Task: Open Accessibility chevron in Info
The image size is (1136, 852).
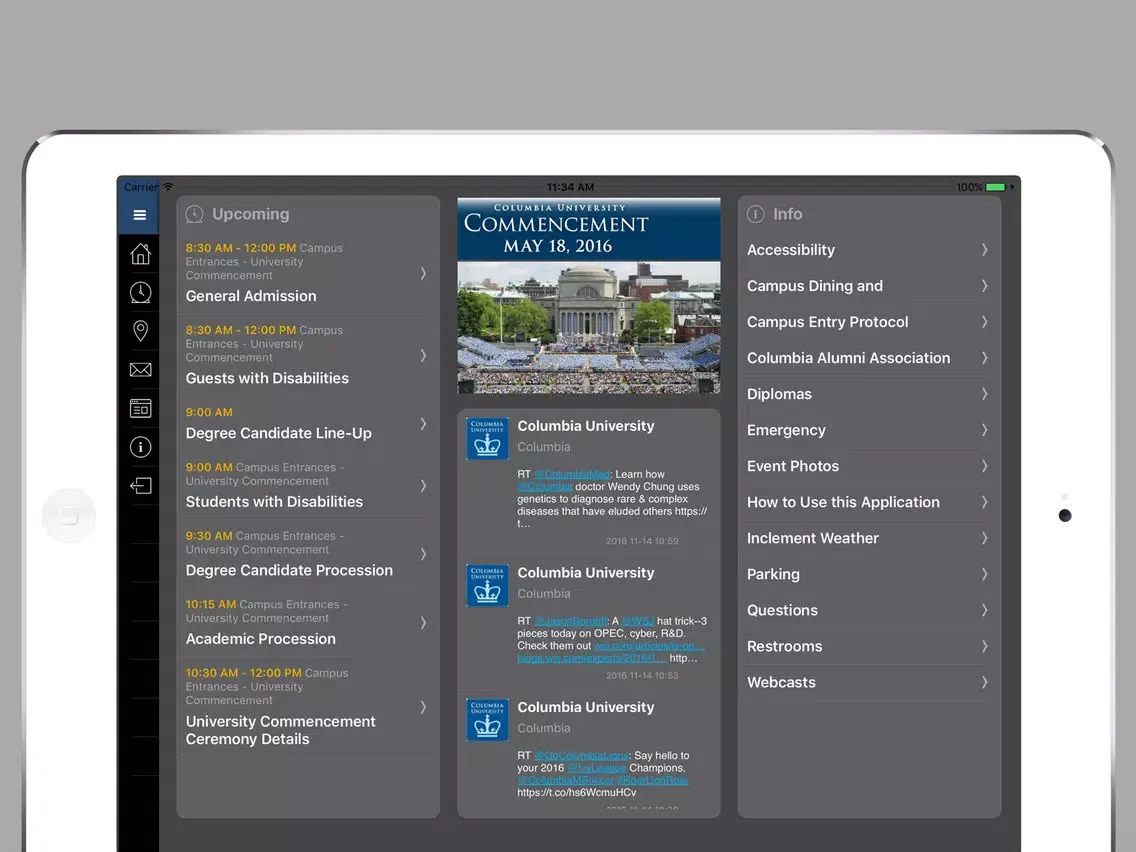Action: (985, 250)
